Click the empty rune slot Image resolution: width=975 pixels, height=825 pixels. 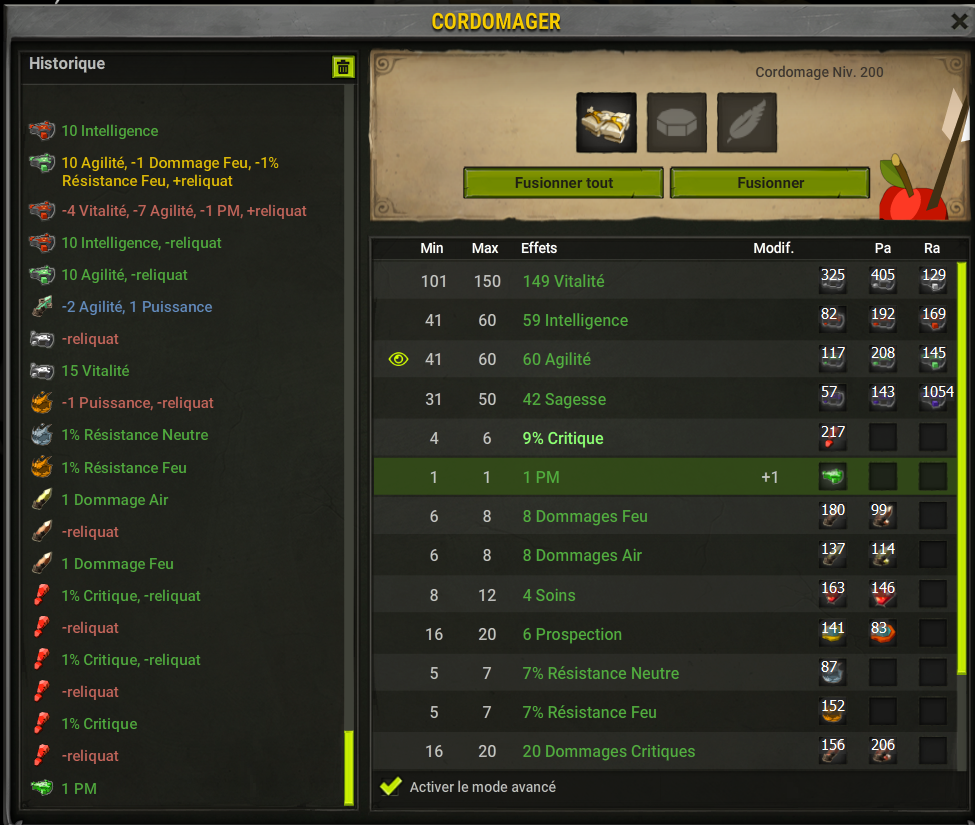(x=677, y=122)
